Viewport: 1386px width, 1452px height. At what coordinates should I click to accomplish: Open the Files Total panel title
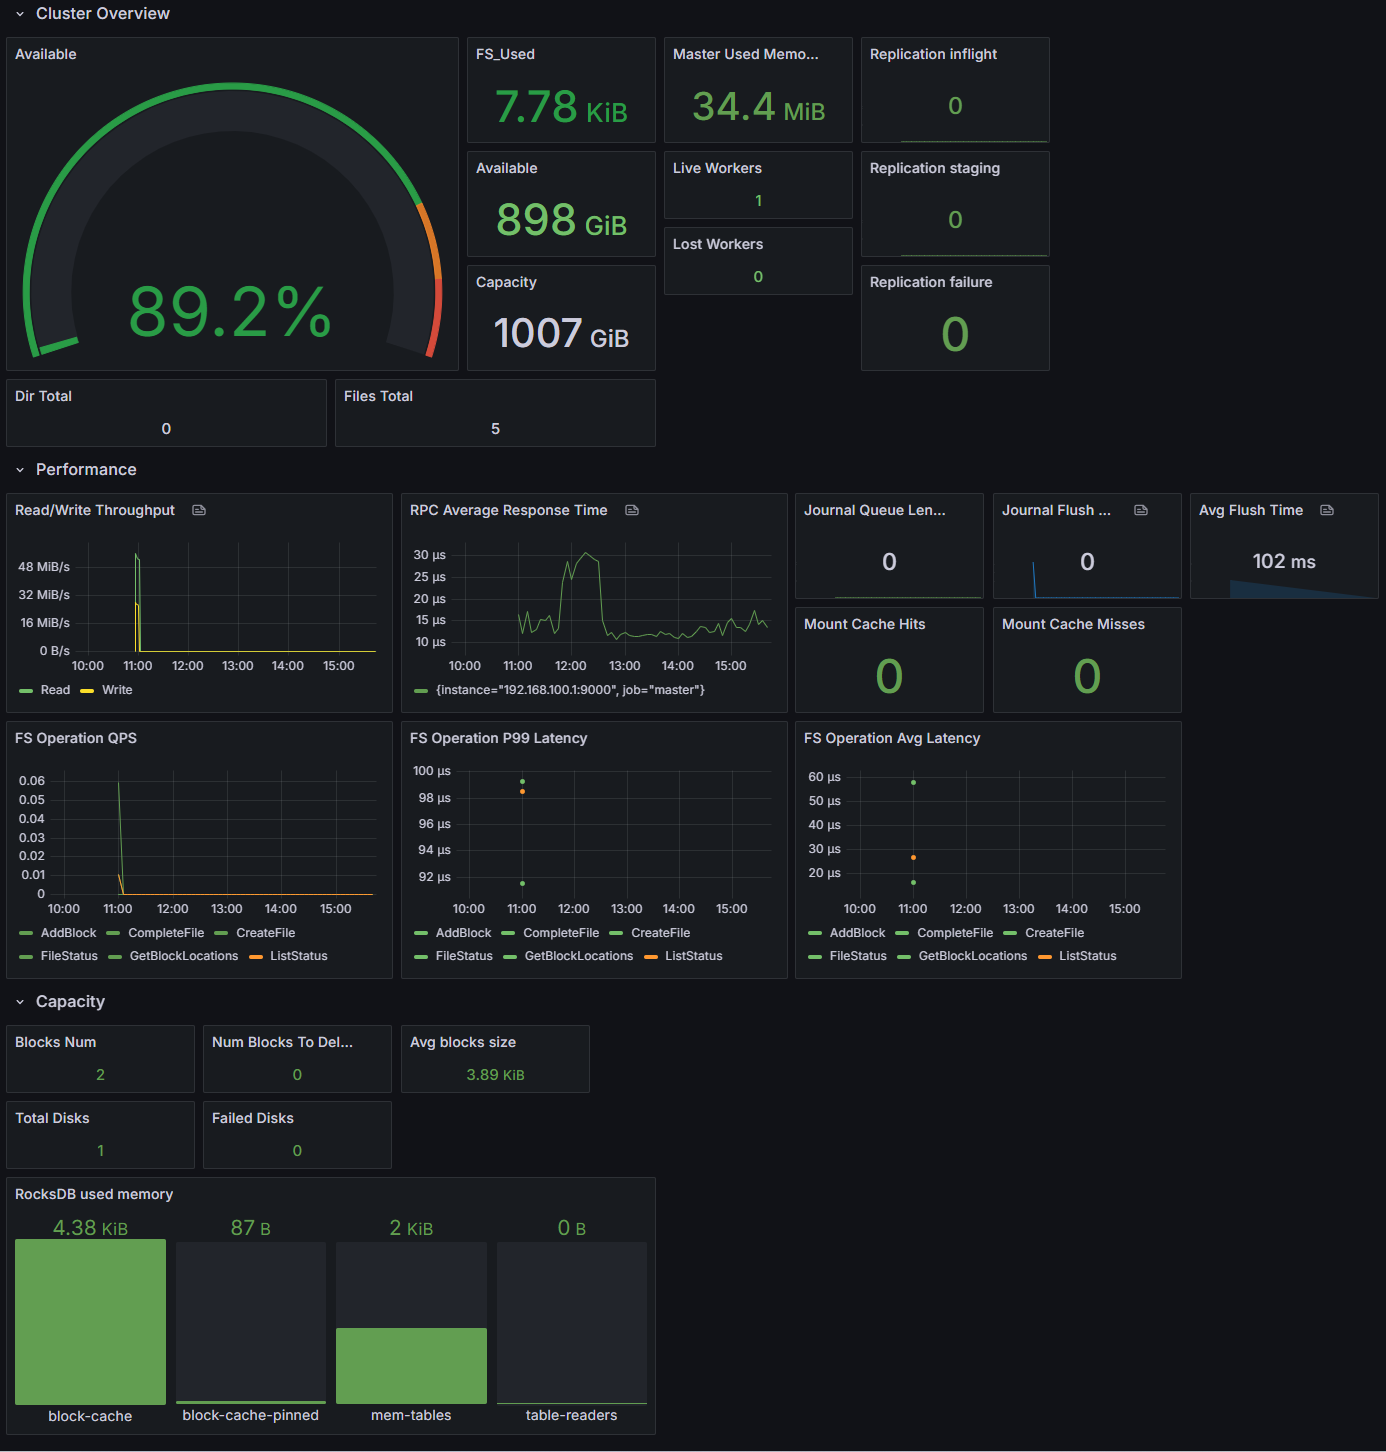tap(378, 397)
